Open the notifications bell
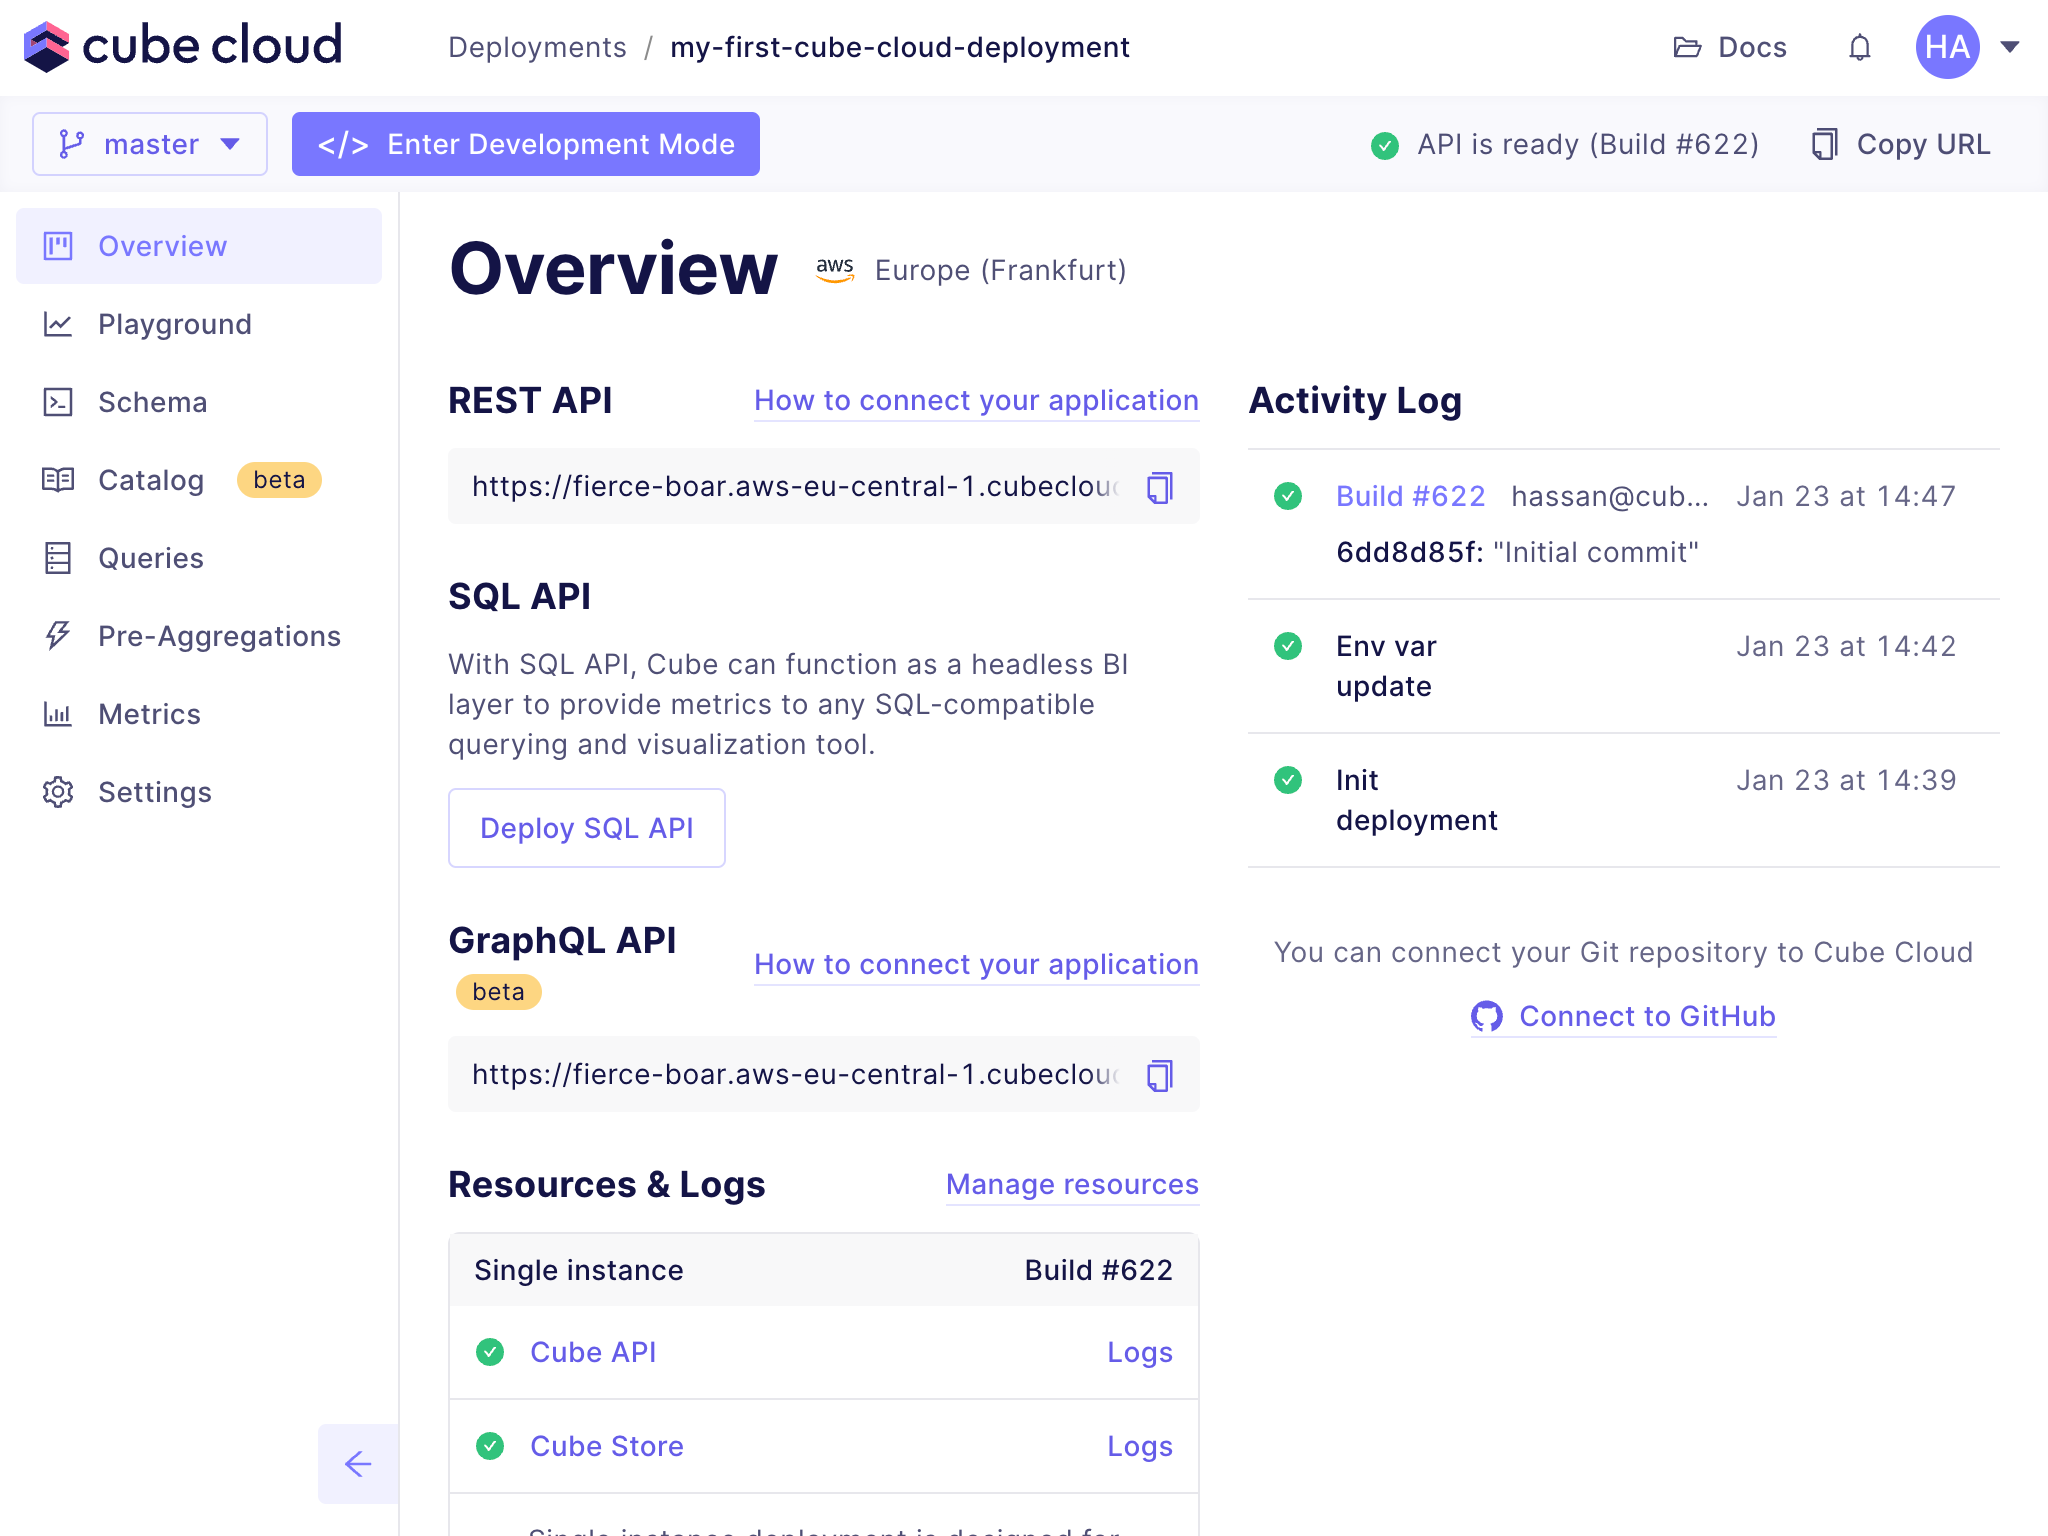The width and height of the screenshot is (2048, 1536). [1859, 47]
